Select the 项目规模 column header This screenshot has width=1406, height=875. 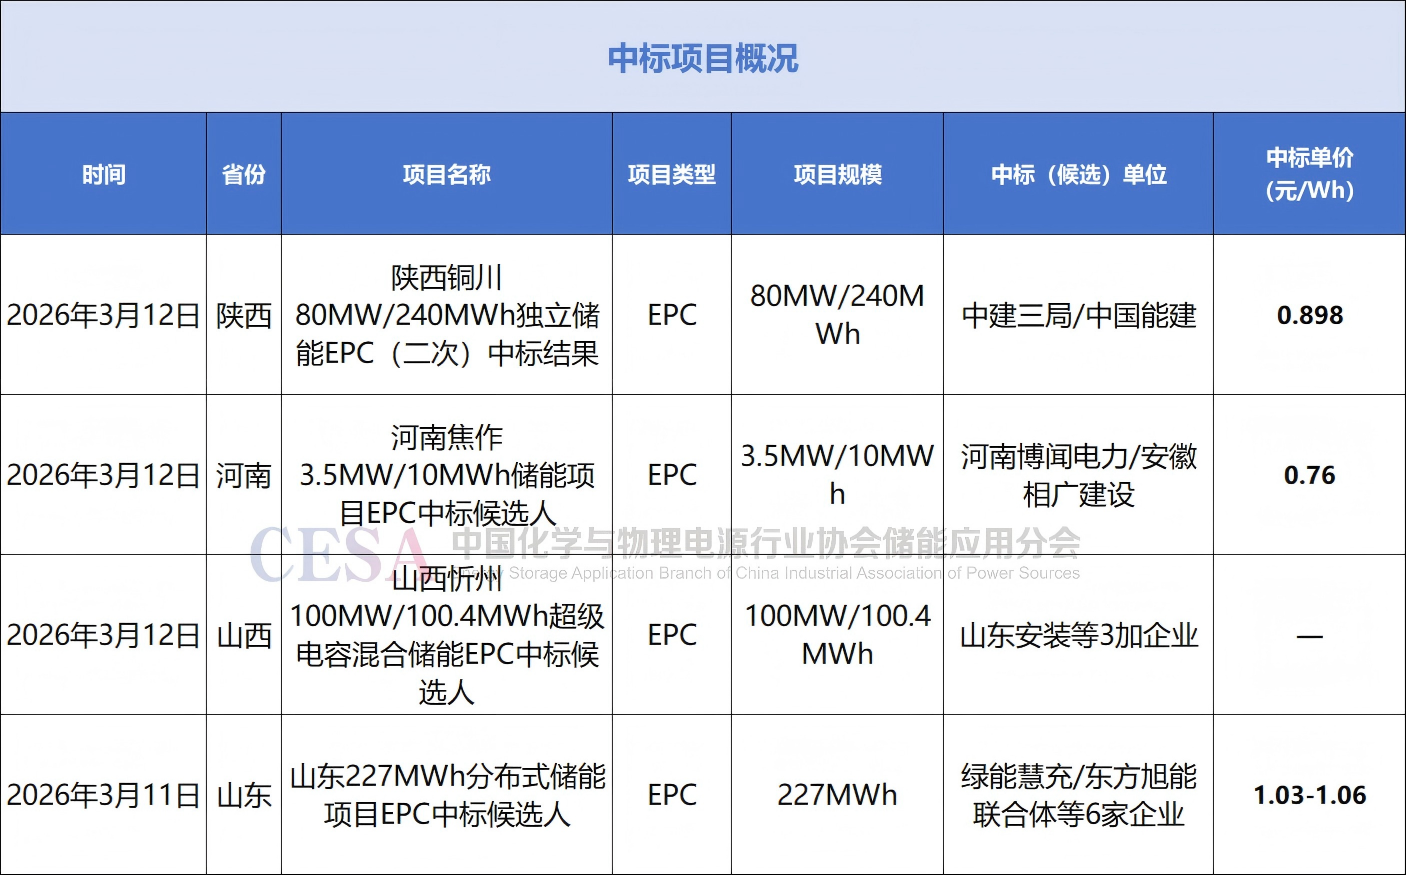(x=837, y=174)
